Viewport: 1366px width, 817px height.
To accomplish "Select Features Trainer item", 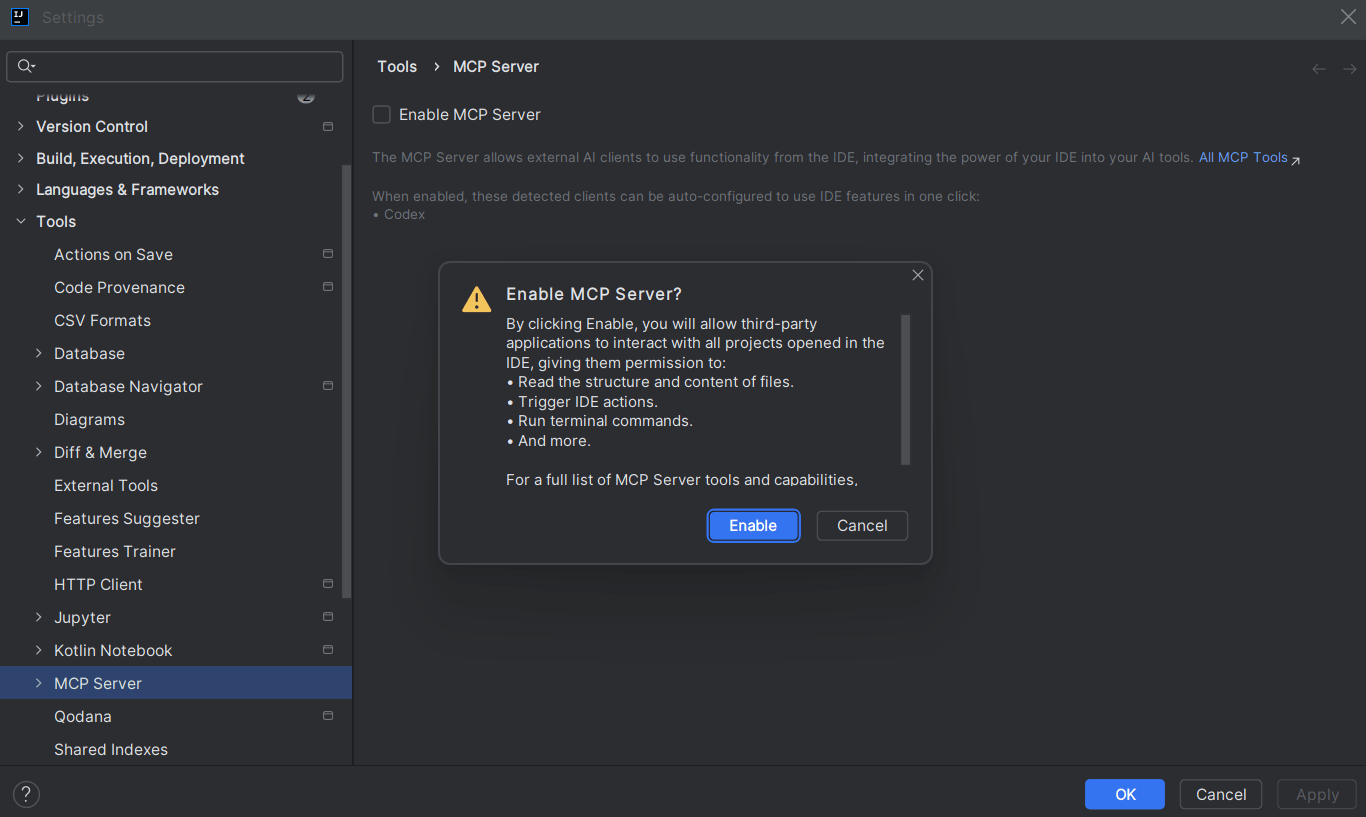I will click(x=115, y=552).
